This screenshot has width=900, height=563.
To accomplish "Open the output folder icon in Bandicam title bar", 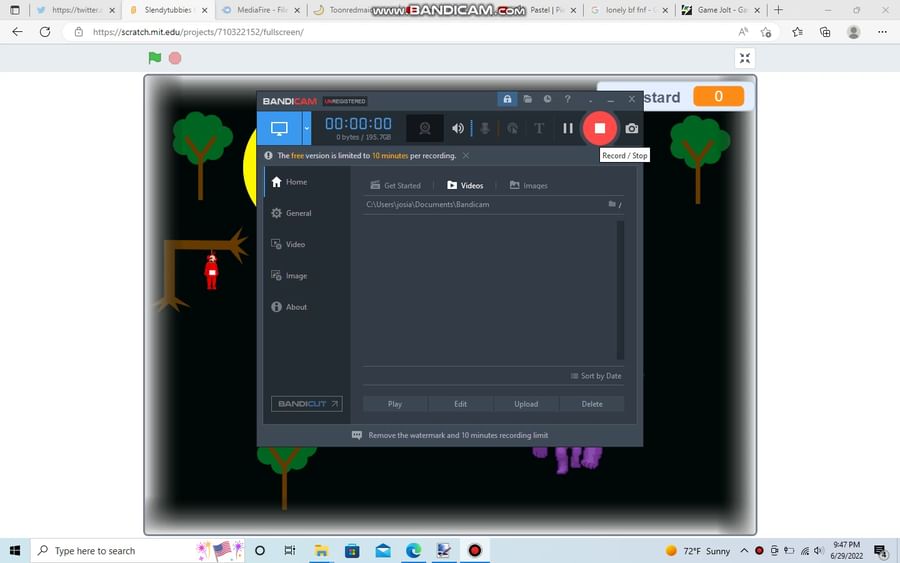I will tap(527, 99).
